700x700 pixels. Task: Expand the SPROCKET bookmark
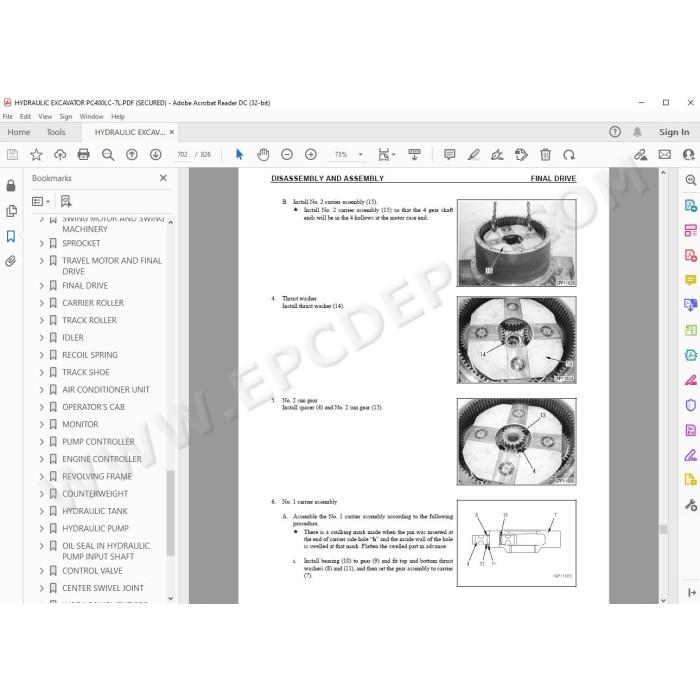pyautogui.click(x=42, y=243)
